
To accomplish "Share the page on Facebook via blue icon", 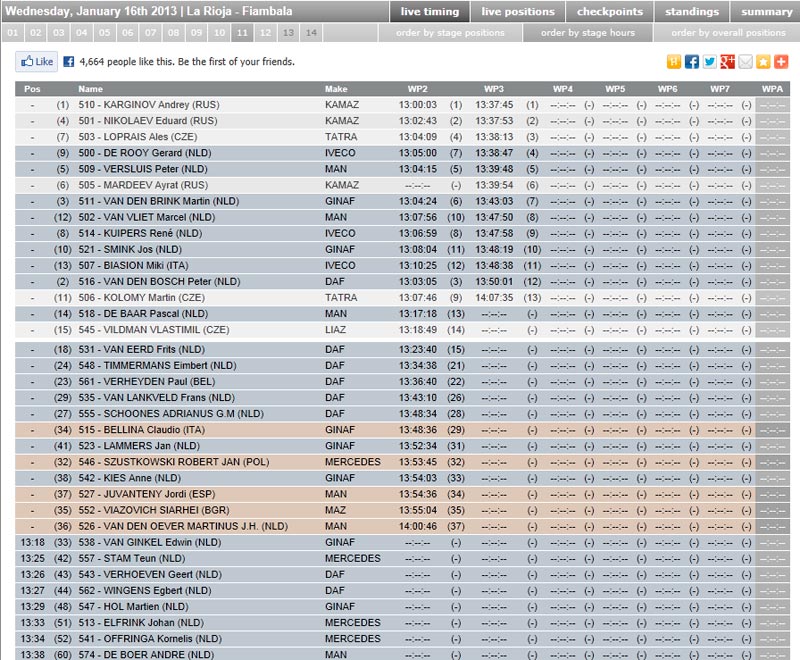I will pyautogui.click(x=691, y=62).
